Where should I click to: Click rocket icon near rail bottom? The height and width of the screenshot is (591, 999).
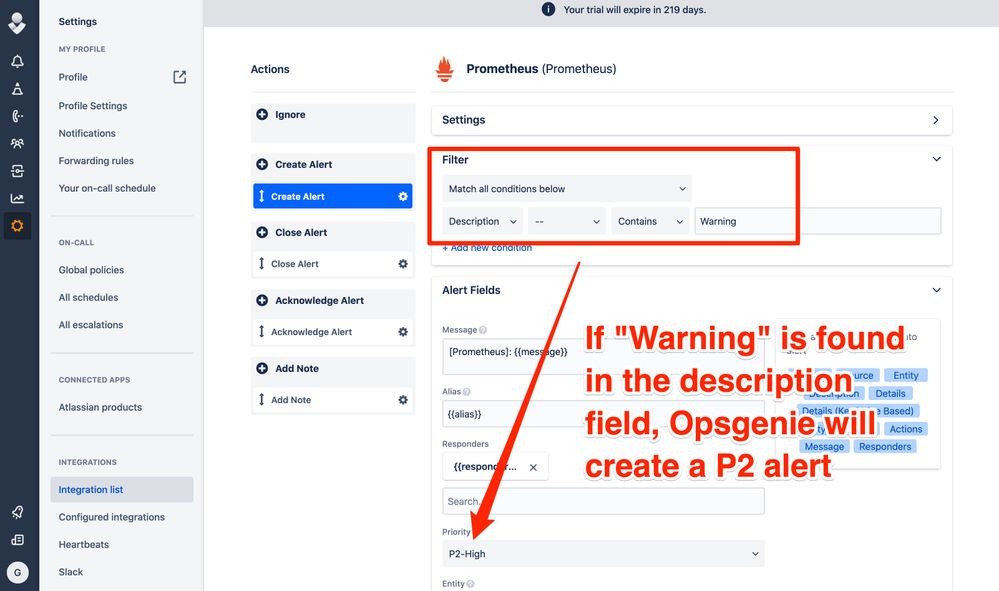click(x=17, y=512)
